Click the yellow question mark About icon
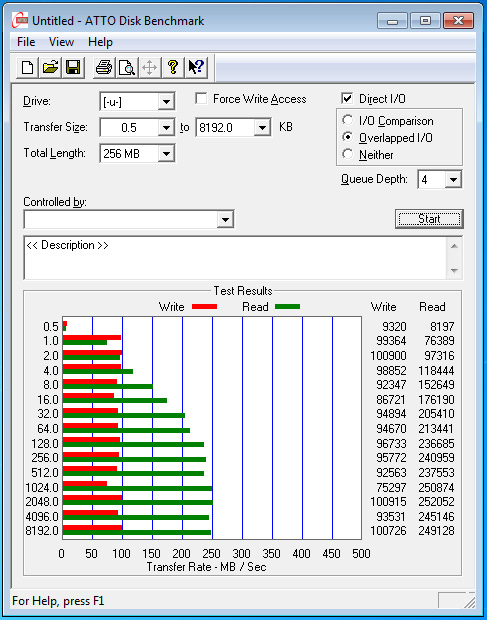The height and width of the screenshot is (620, 487). [x=172, y=67]
